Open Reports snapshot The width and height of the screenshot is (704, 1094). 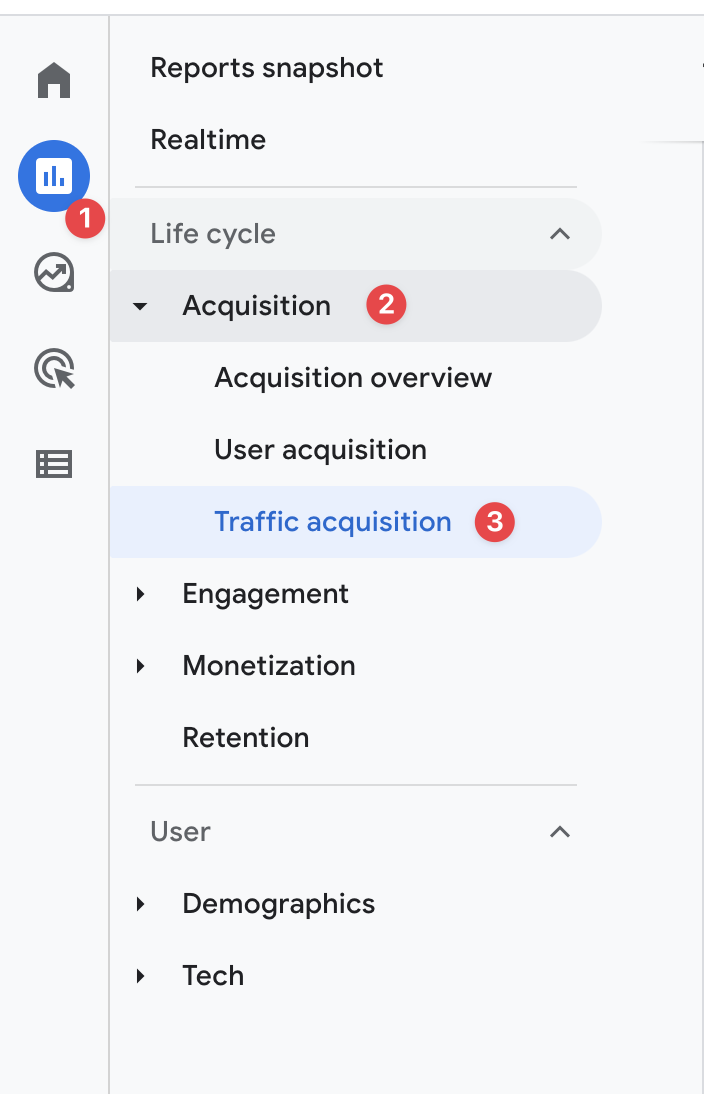(x=267, y=68)
